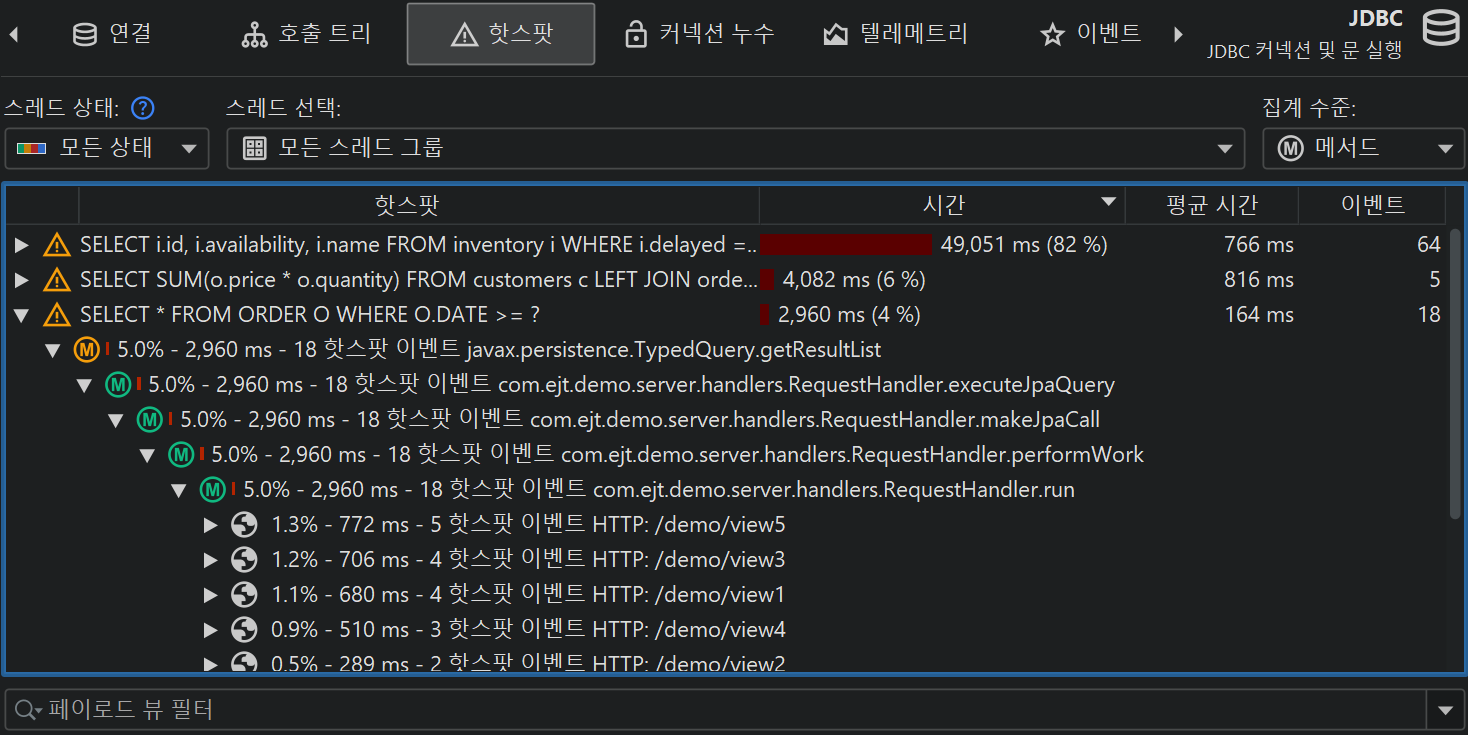Click the globe icon for /demo/view5

[244, 525]
